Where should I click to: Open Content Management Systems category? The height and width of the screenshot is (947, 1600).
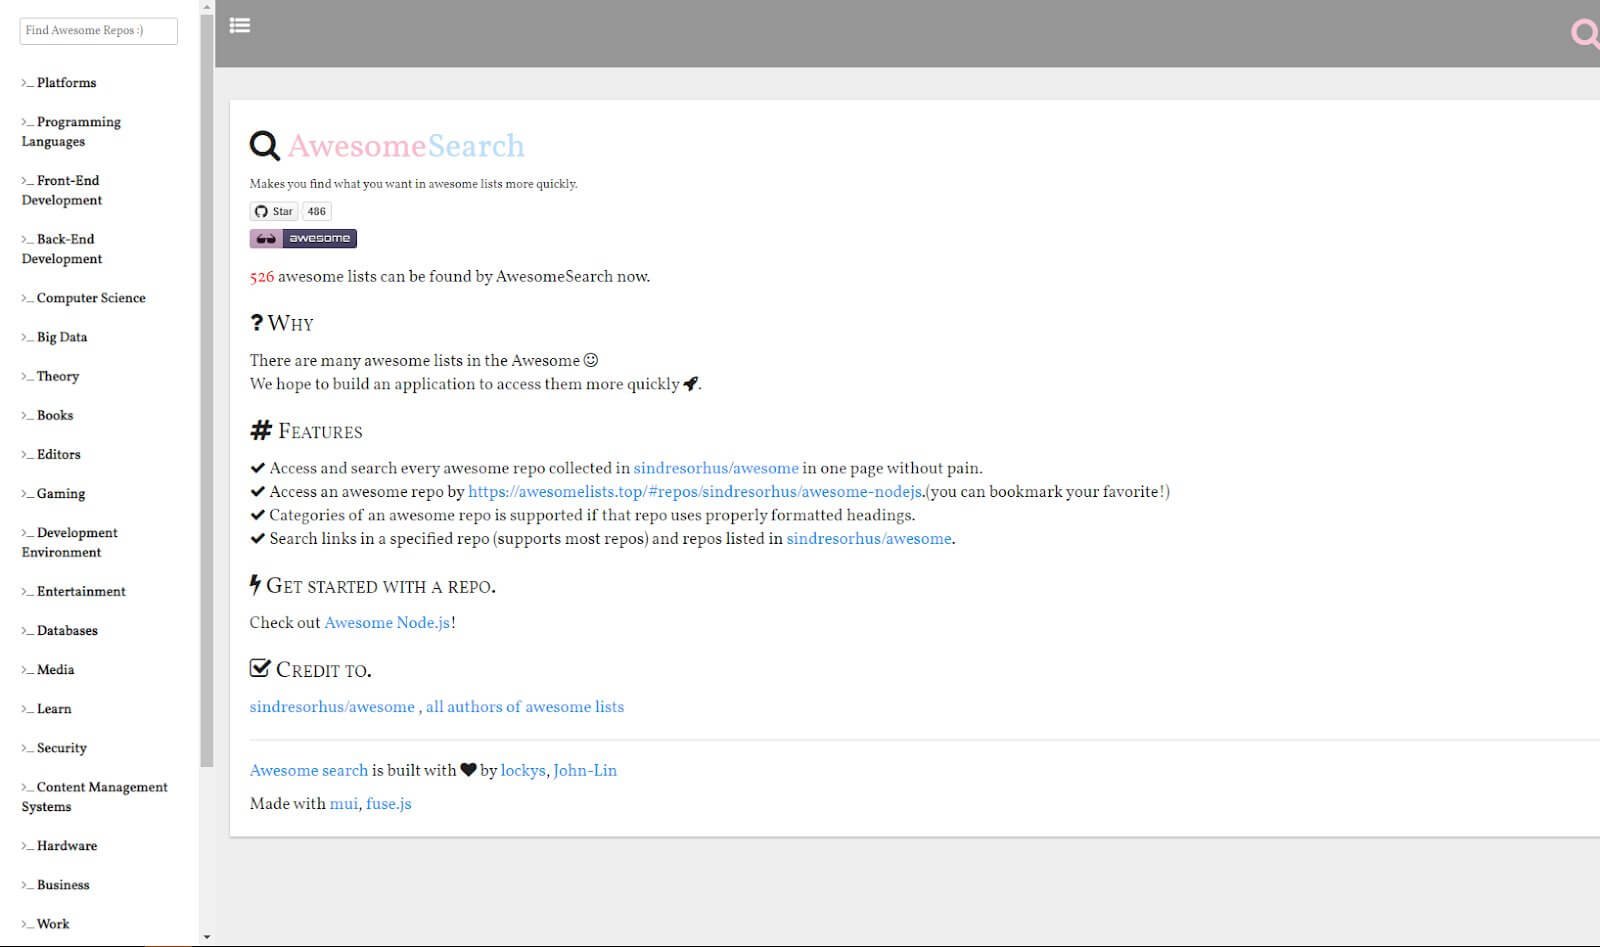(x=95, y=797)
